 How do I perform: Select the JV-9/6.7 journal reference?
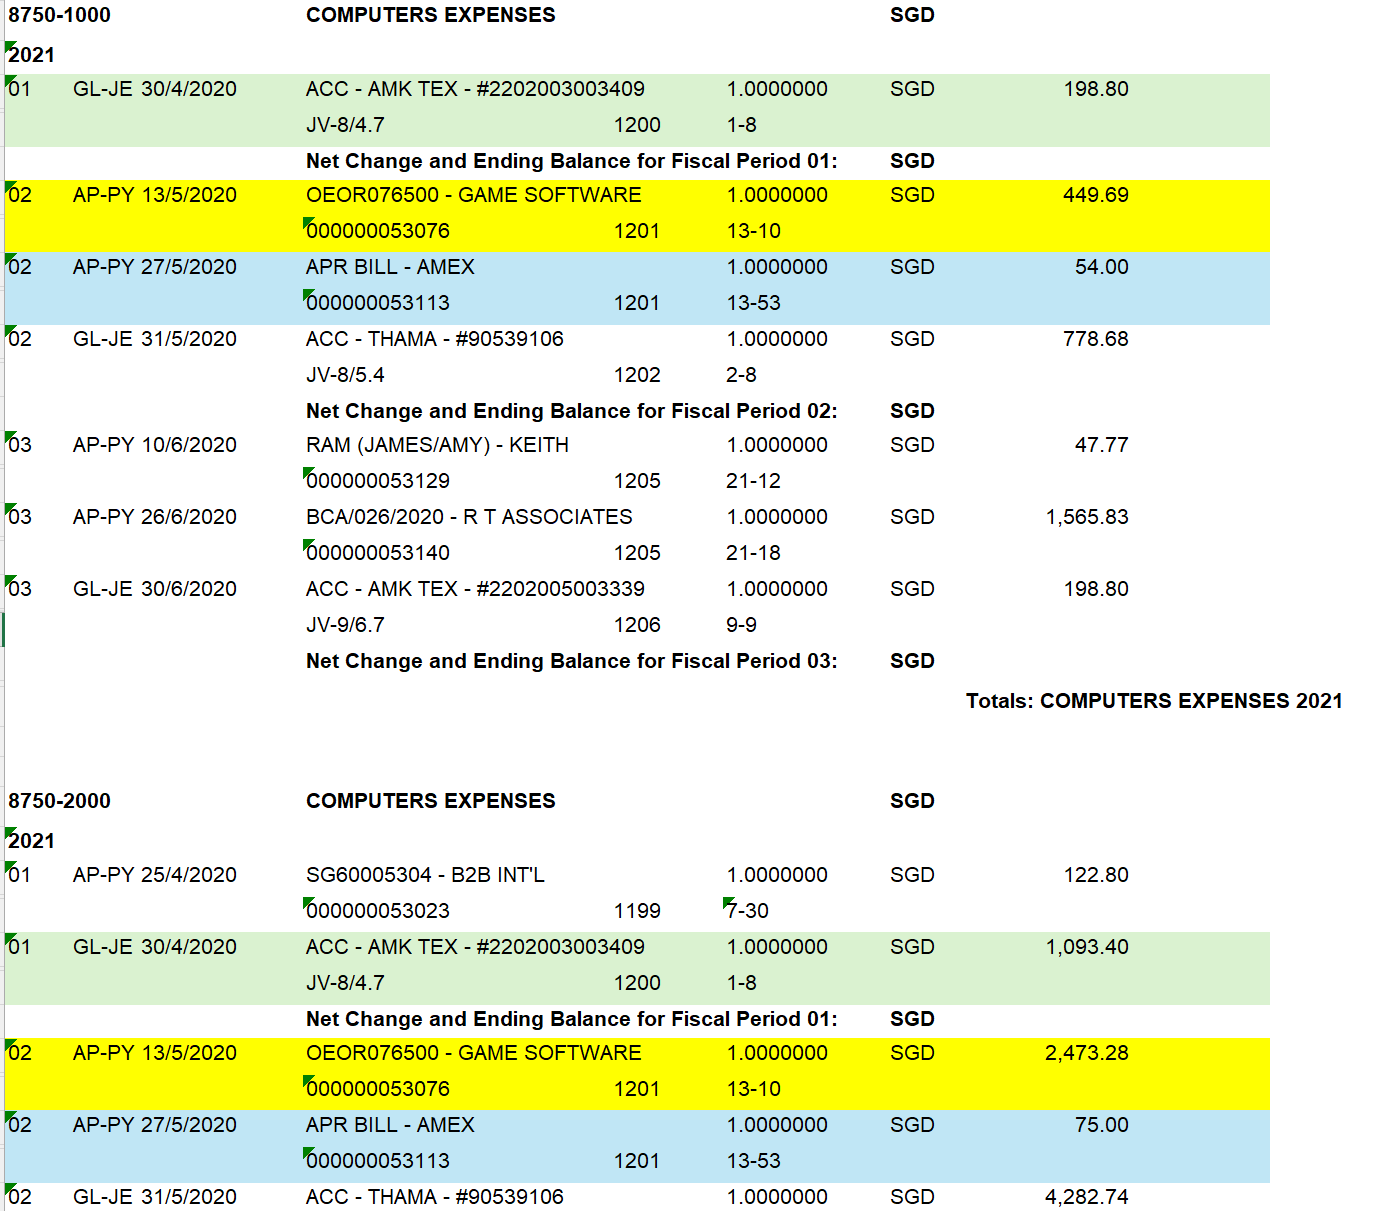(345, 625)
